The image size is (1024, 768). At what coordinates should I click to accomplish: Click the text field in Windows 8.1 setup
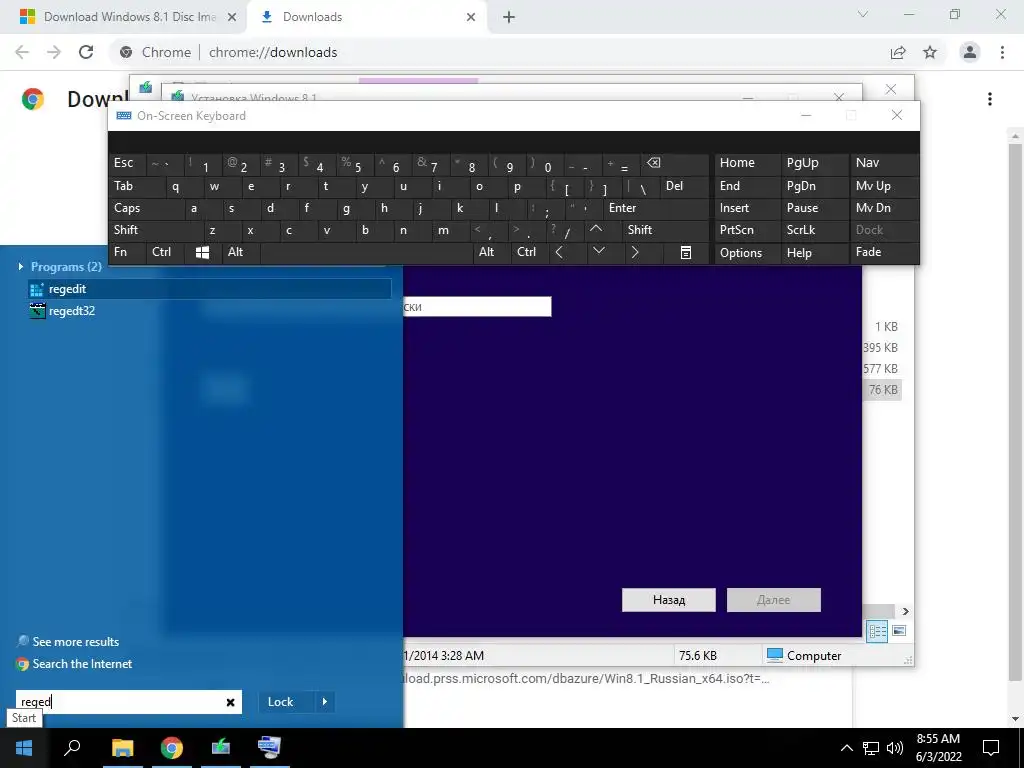click(477, 306)
